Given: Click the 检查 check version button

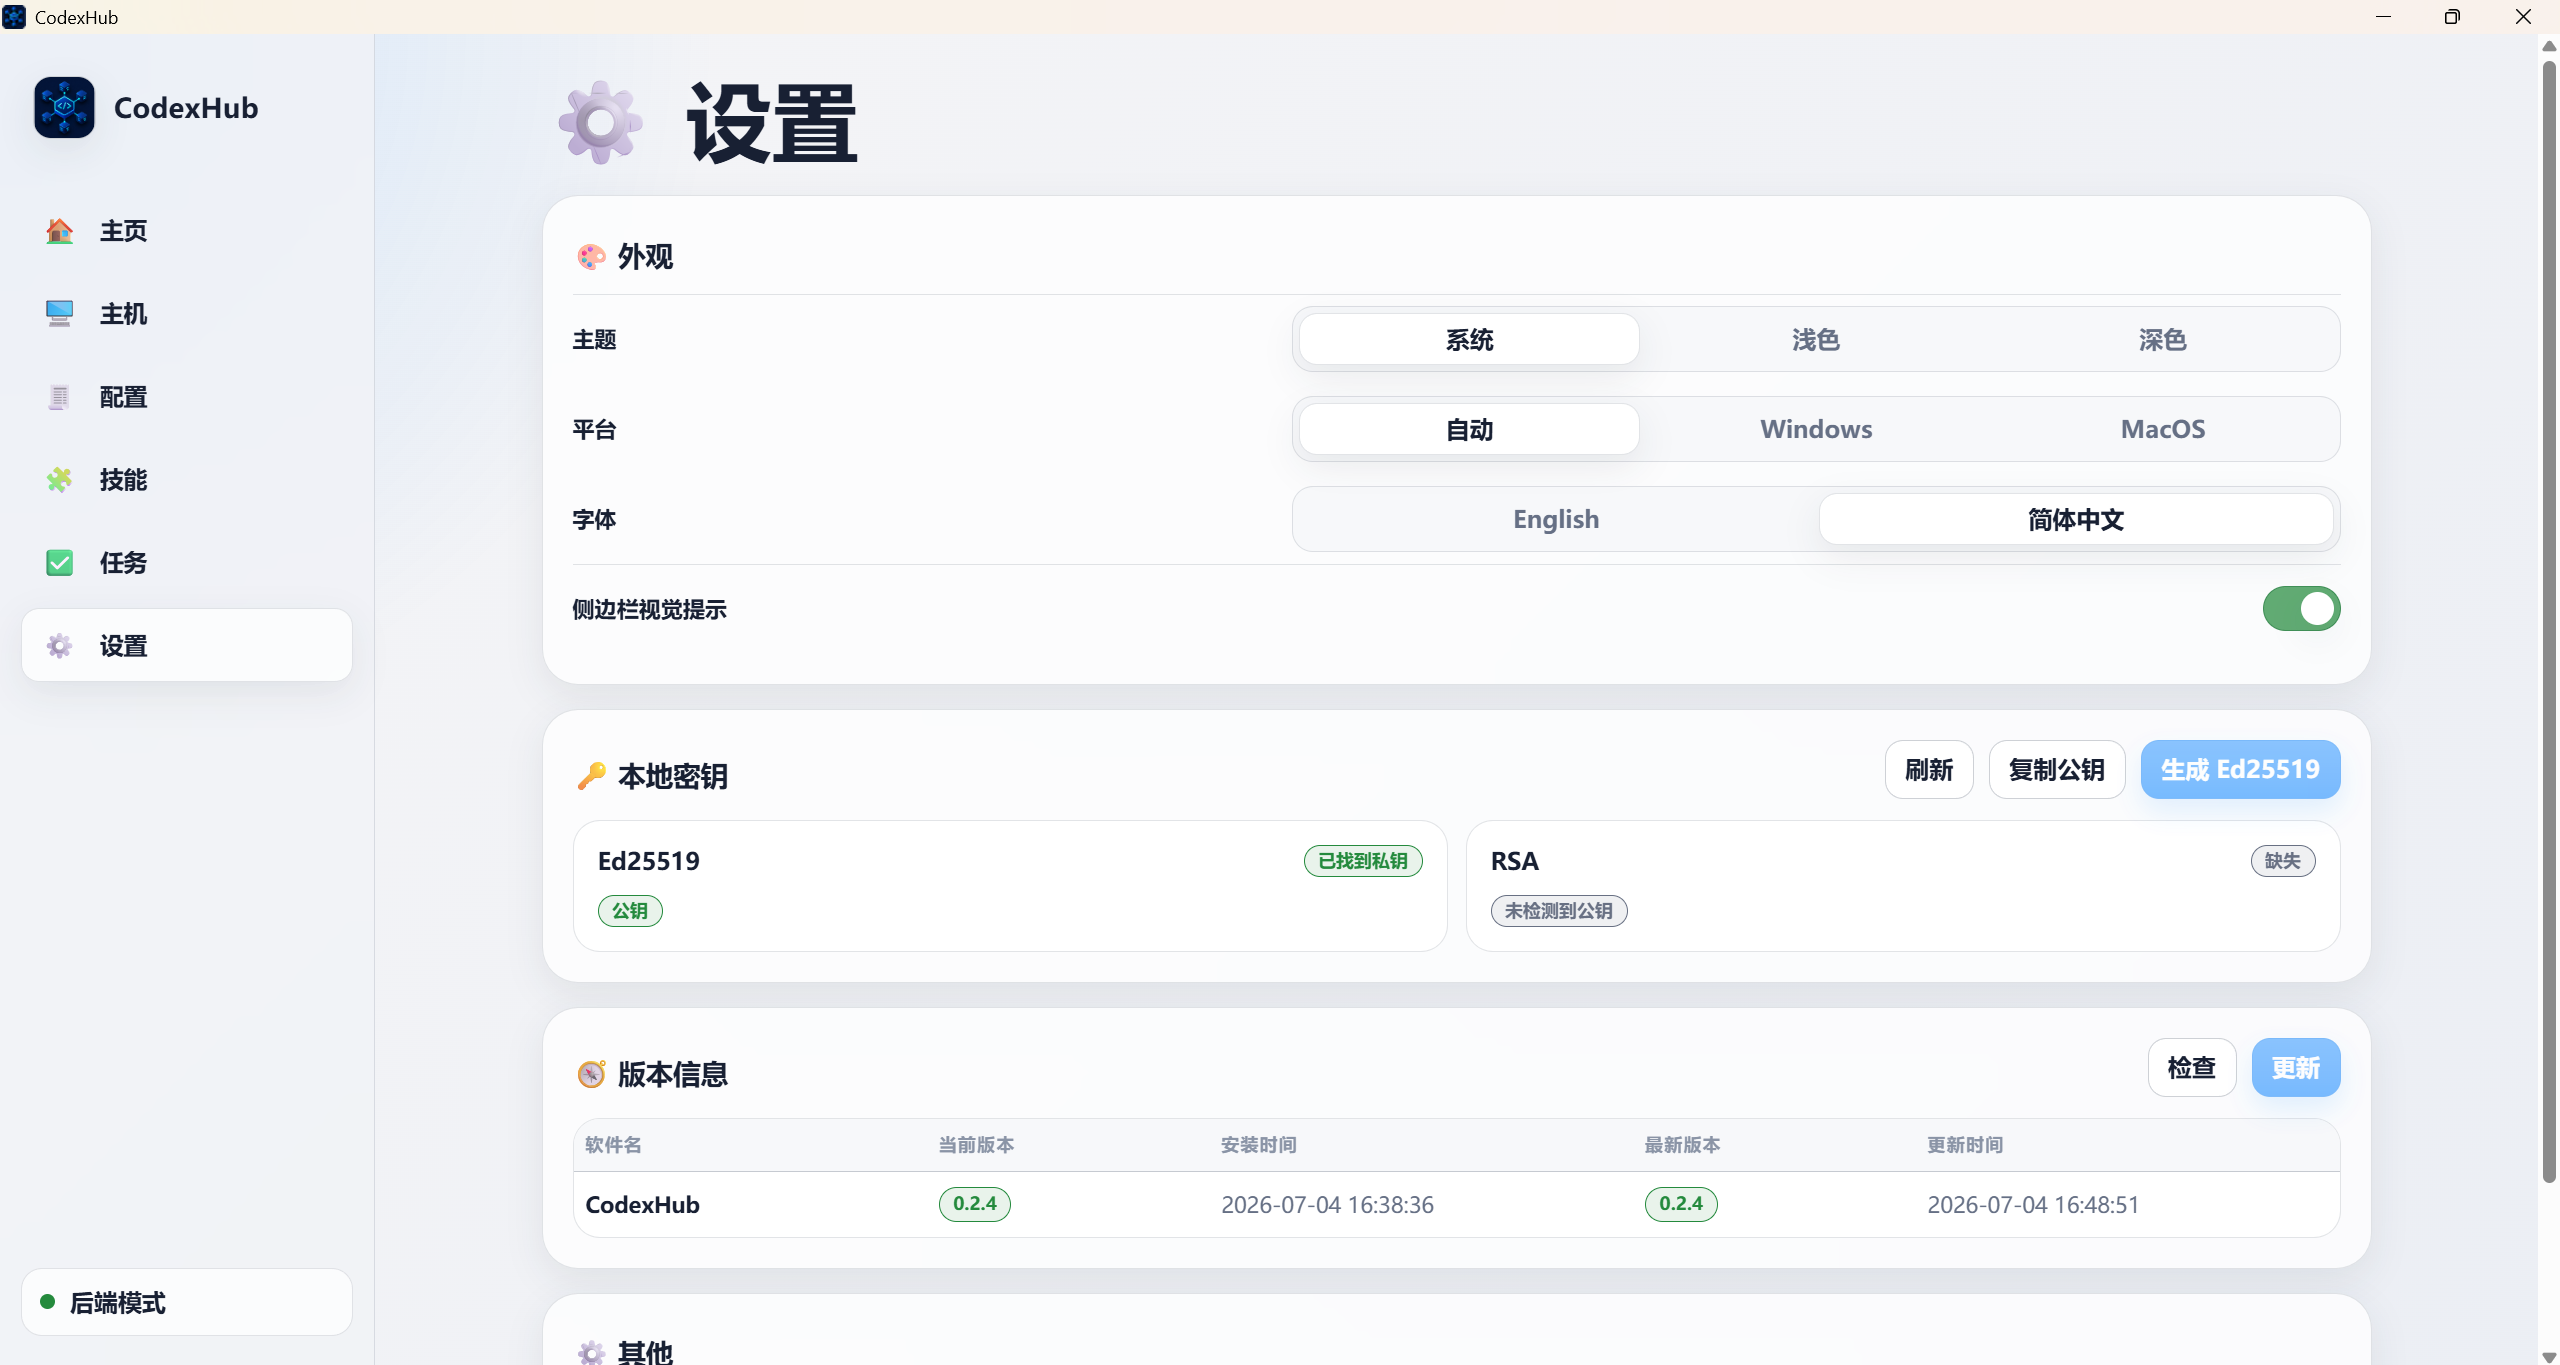Looking at the screenshot, I should [x=2192, y=1068].
